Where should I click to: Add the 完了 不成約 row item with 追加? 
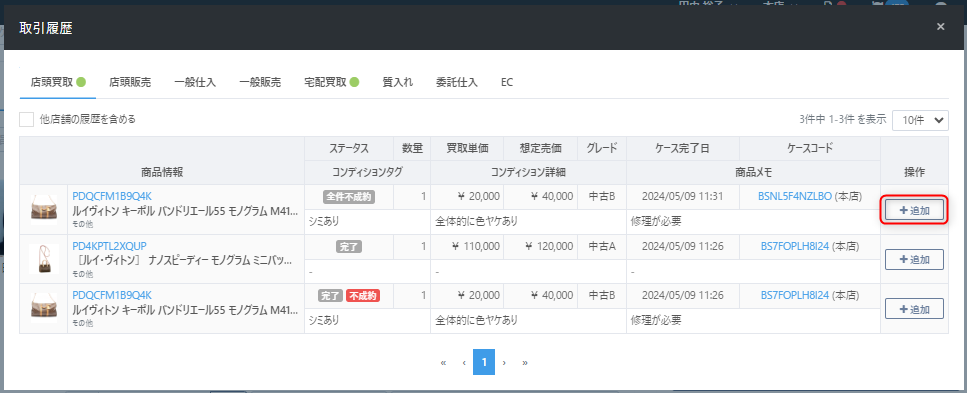click(x=914, y=308)
